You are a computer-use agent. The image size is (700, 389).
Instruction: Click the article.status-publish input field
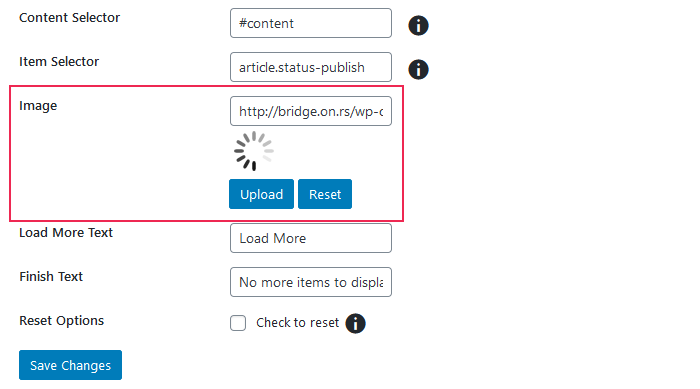311,67
